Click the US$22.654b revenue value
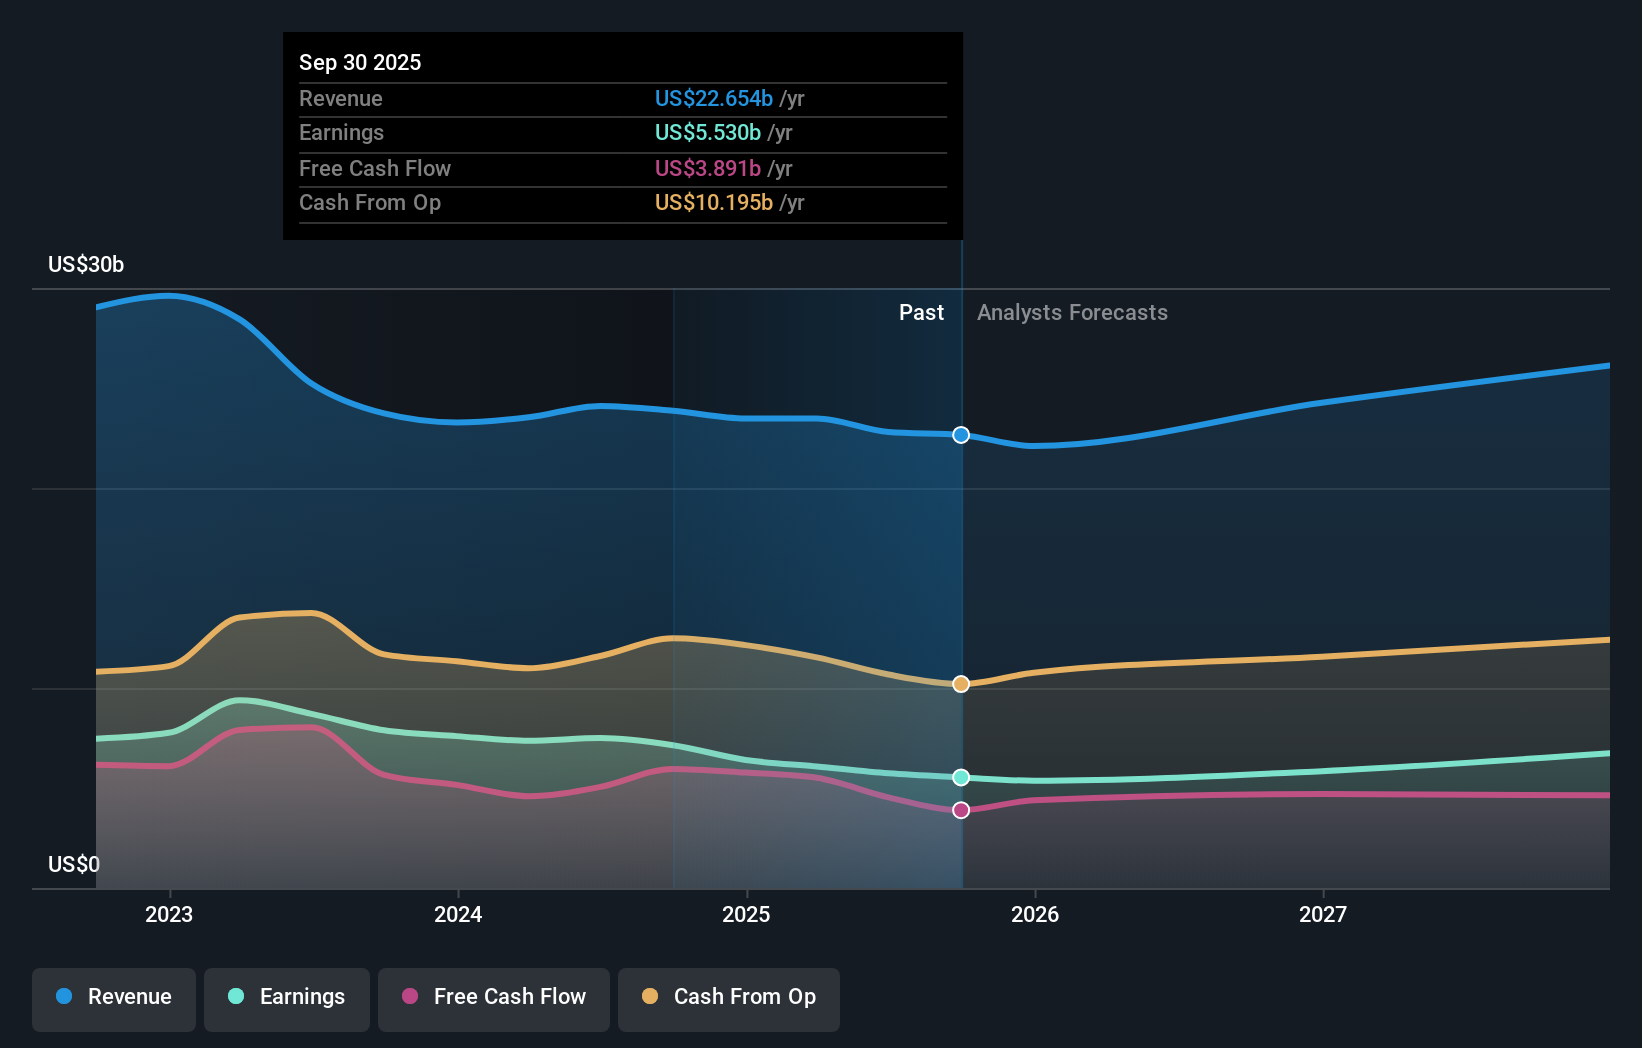Screen dimensions: 1642x1048 tap(713, 98)
